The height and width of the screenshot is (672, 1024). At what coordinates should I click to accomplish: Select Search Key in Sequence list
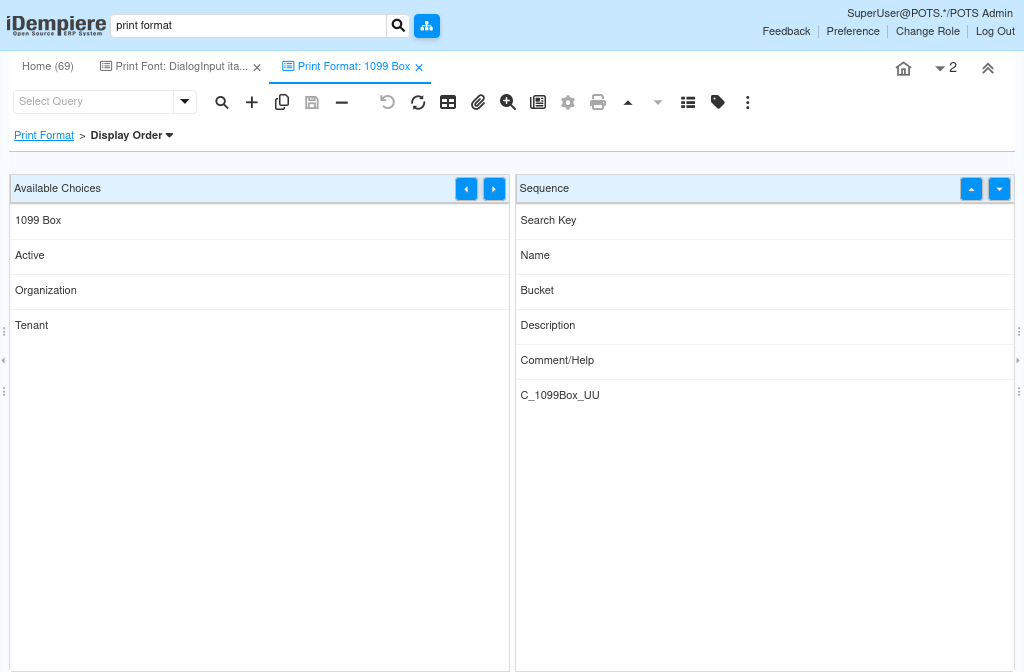coord(765,221)
